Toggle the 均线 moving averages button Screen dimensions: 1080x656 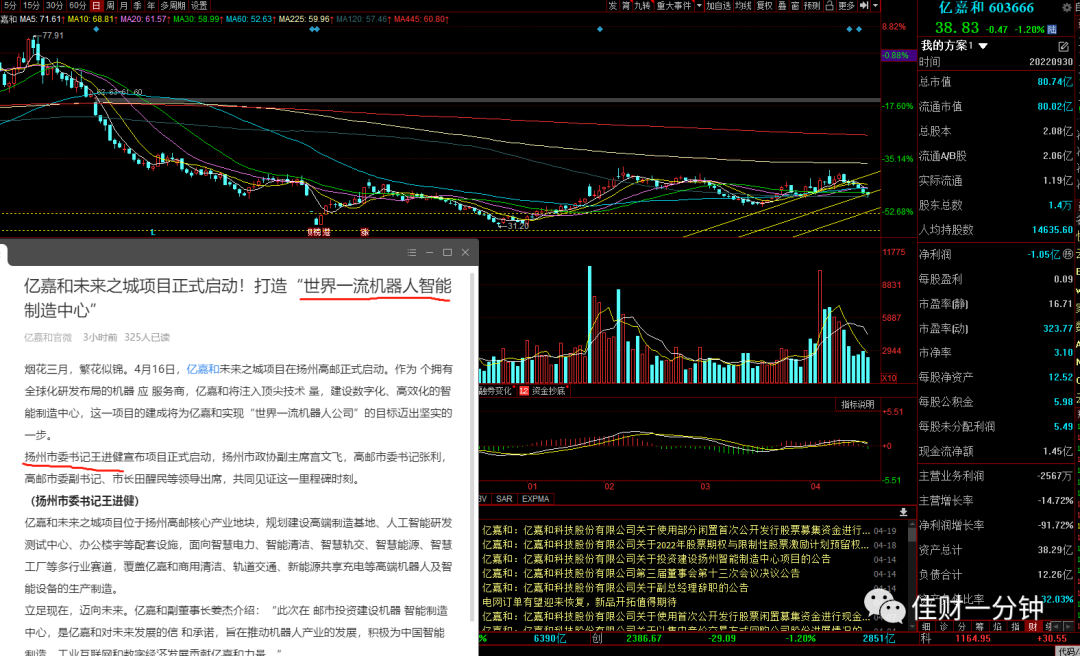point(743,6)
